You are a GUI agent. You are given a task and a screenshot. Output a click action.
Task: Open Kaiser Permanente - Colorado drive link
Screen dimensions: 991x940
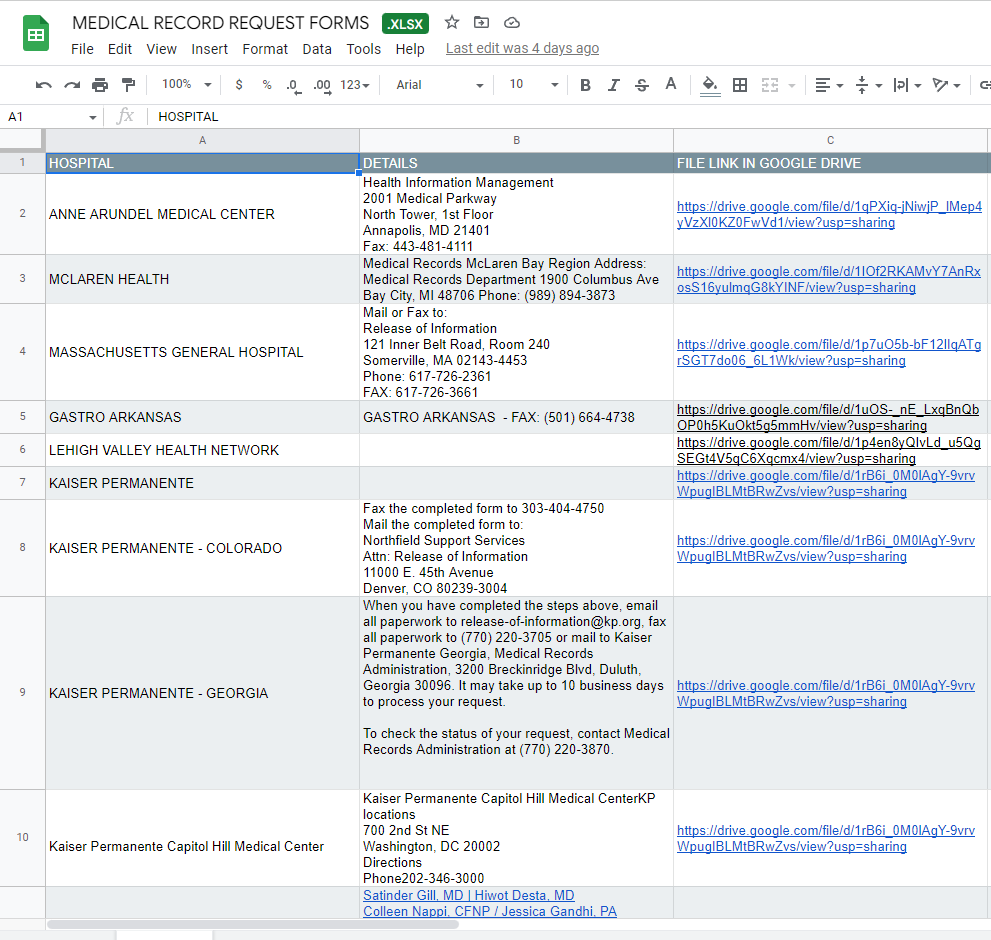tap(825, 548)
